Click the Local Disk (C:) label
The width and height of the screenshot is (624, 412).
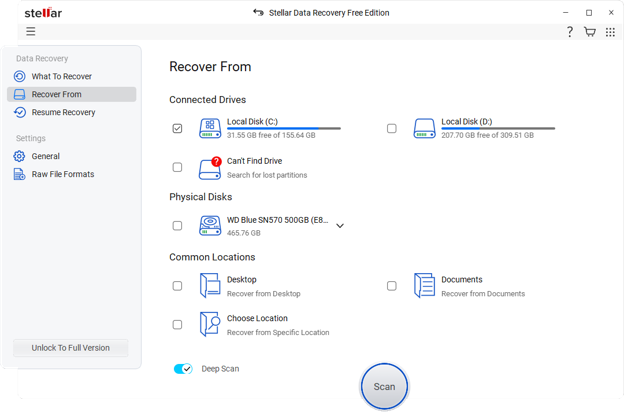[x=252, y=121]
